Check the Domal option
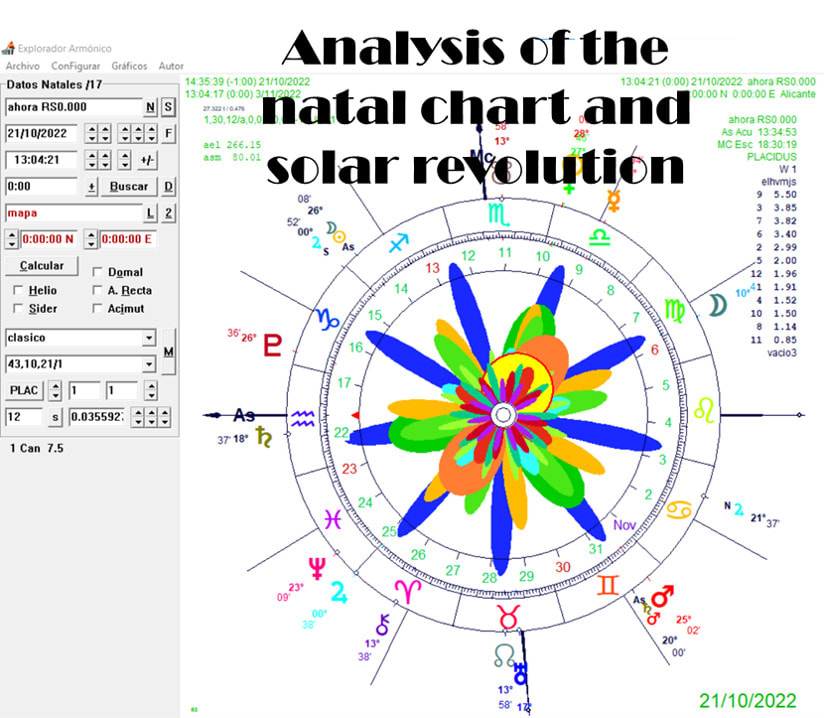Image resolution: width=824 pixels, height=718 pixels. [98, 272]
